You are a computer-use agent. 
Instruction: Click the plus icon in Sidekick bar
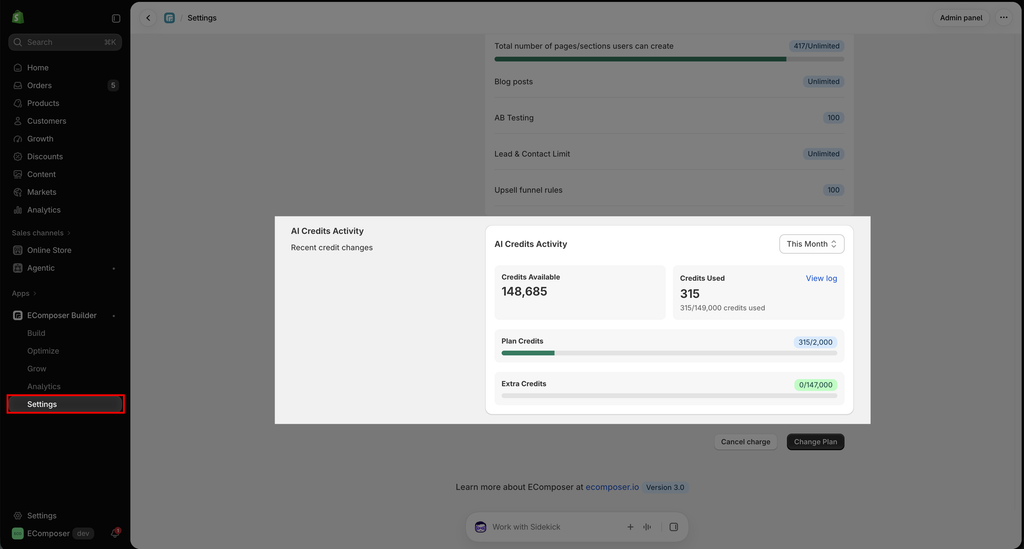[630, 527]
